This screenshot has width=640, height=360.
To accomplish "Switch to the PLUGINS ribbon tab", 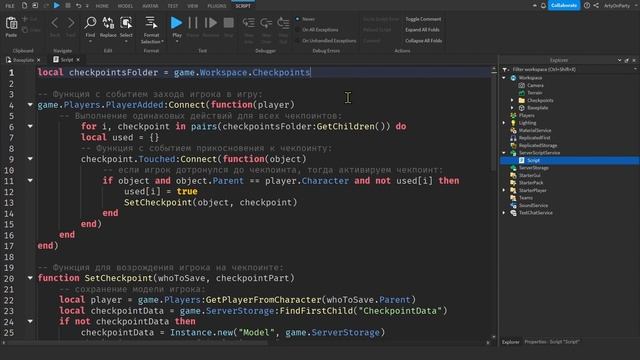I will (x=217, y=6).
